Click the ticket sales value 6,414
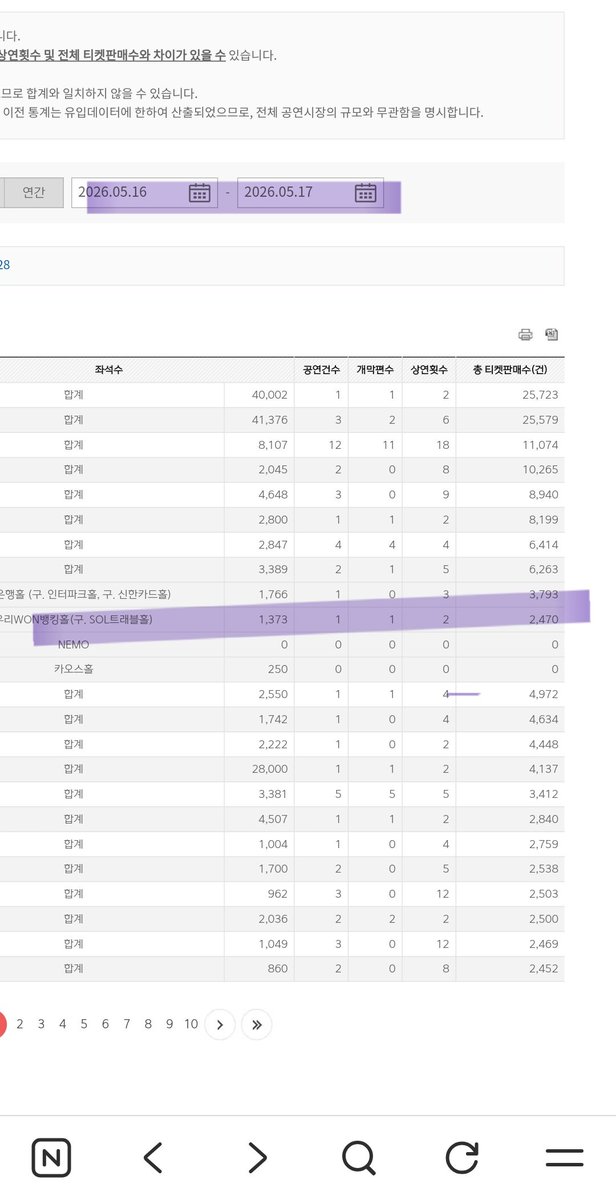 point(543,545)
